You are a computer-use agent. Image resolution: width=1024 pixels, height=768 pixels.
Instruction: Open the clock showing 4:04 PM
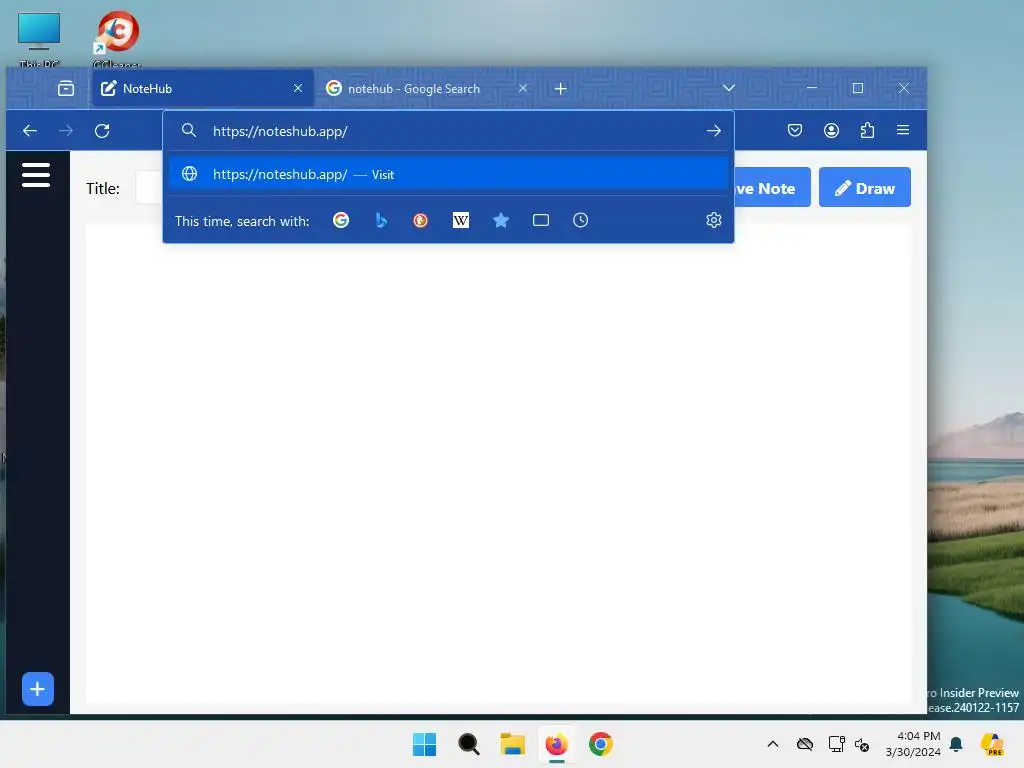click(x=913, y=744)
